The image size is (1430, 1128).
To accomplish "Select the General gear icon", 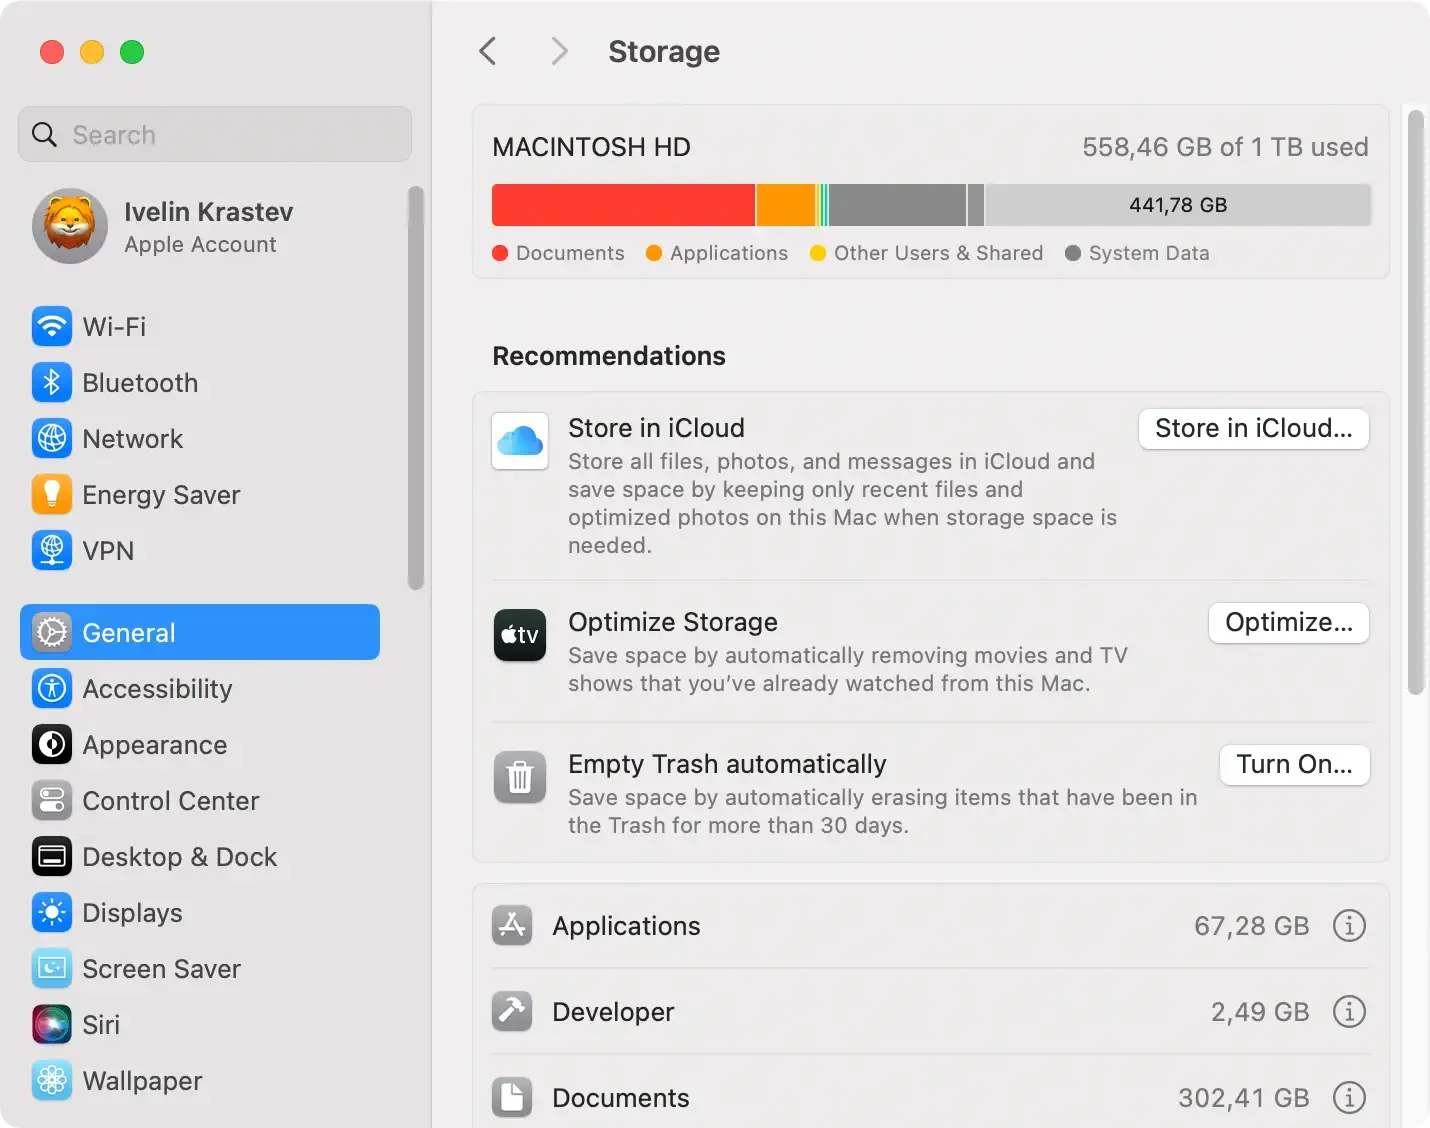I will coord(52,632).
